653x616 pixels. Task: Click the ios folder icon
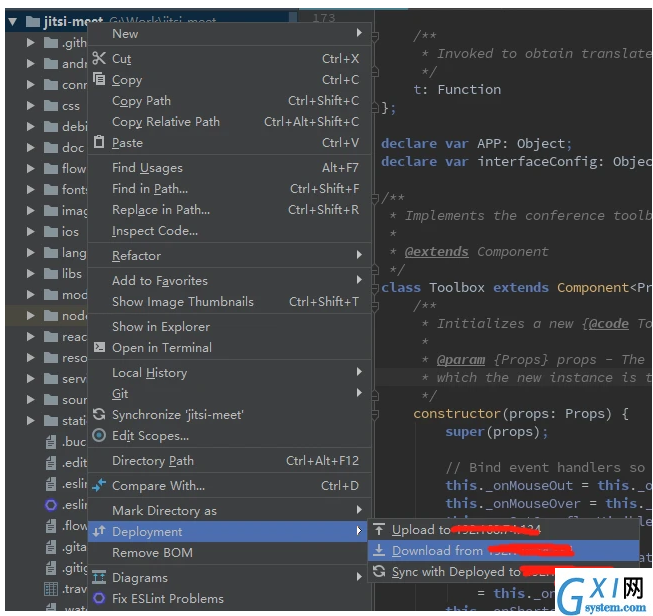pos(51,231)
